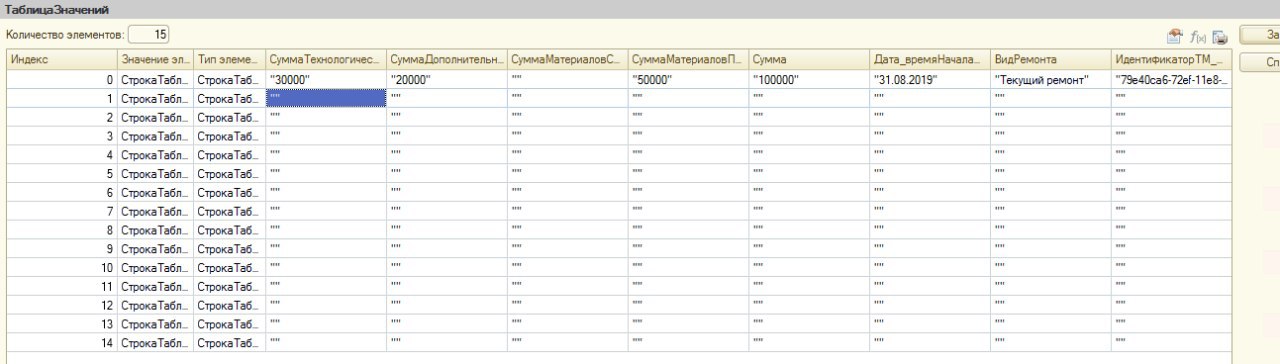Select empty Сумма cell in row 3
This screenshot has height=364, width=1280.
point(810,136)
